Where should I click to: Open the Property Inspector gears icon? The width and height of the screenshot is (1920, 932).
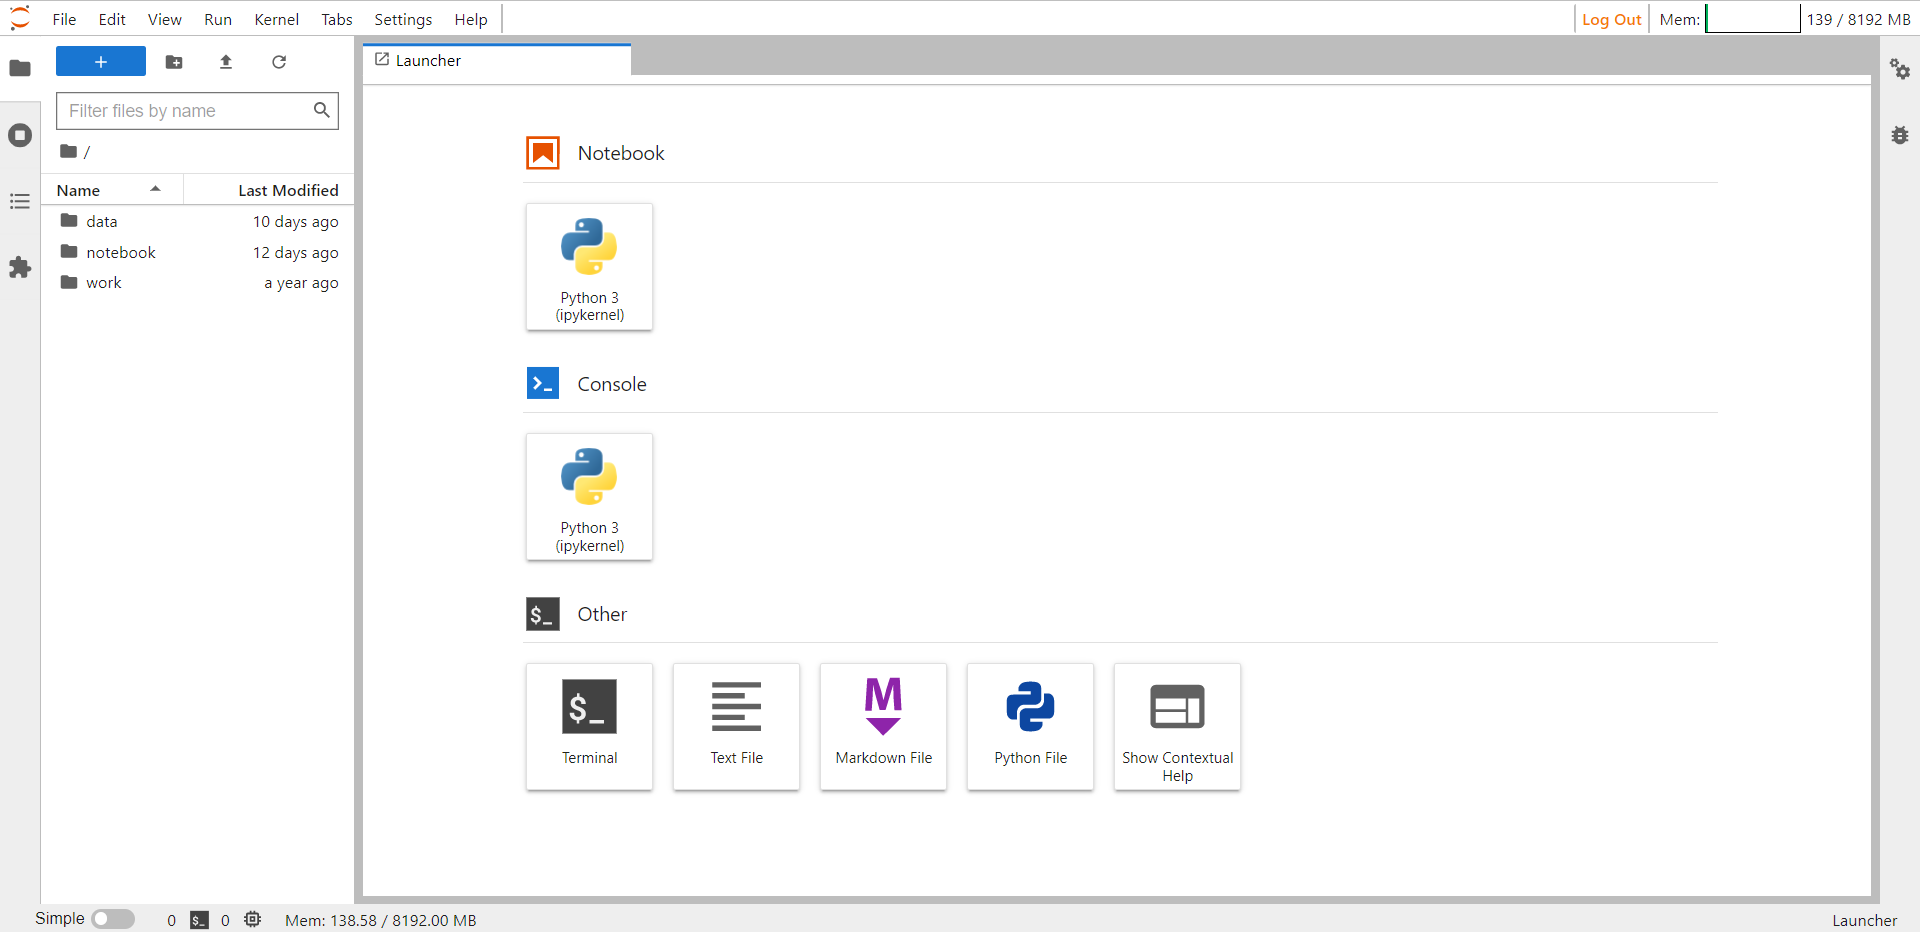point(1899,69)
